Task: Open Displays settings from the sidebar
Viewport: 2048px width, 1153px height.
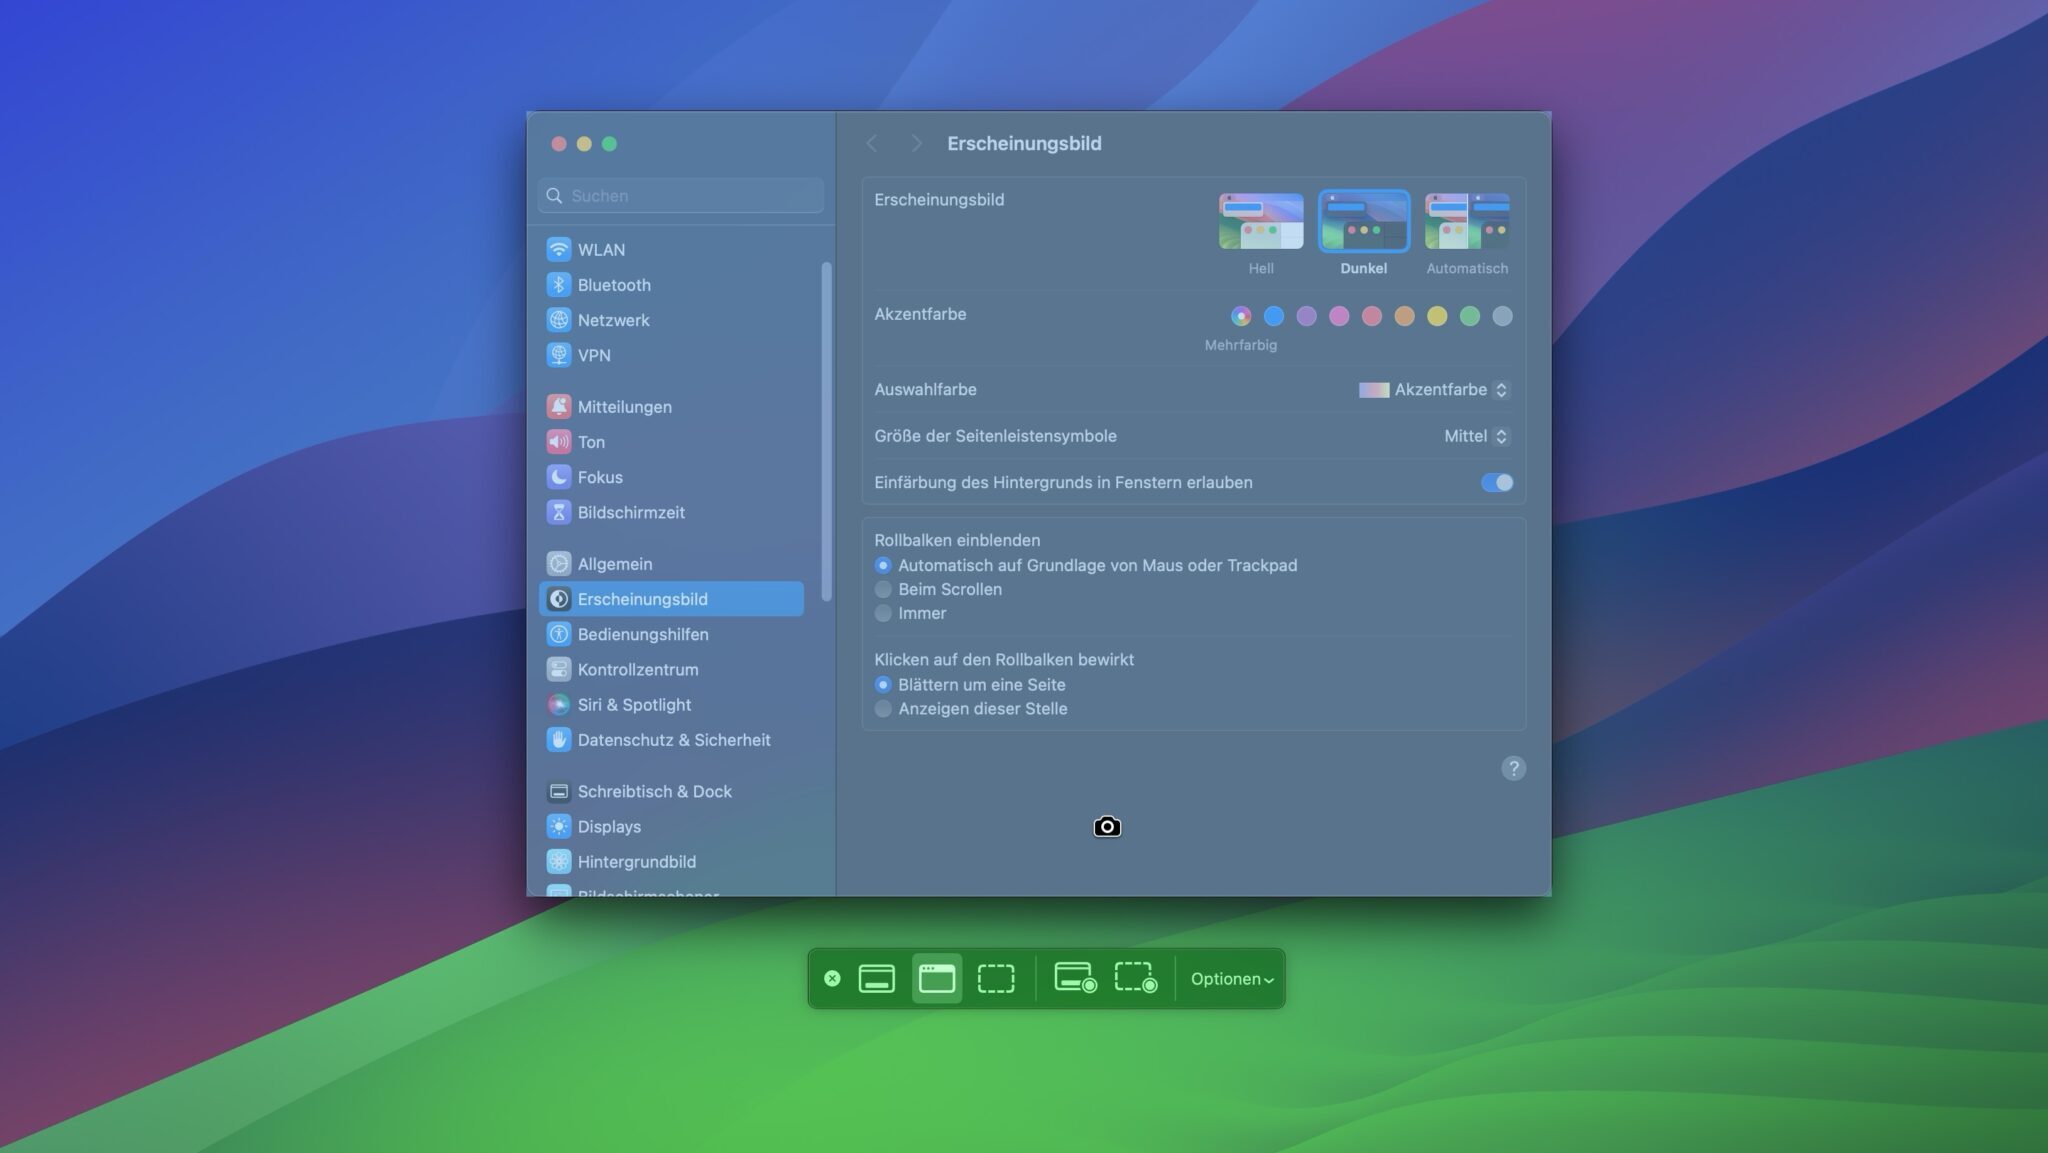Action: (x=559, y=827)
